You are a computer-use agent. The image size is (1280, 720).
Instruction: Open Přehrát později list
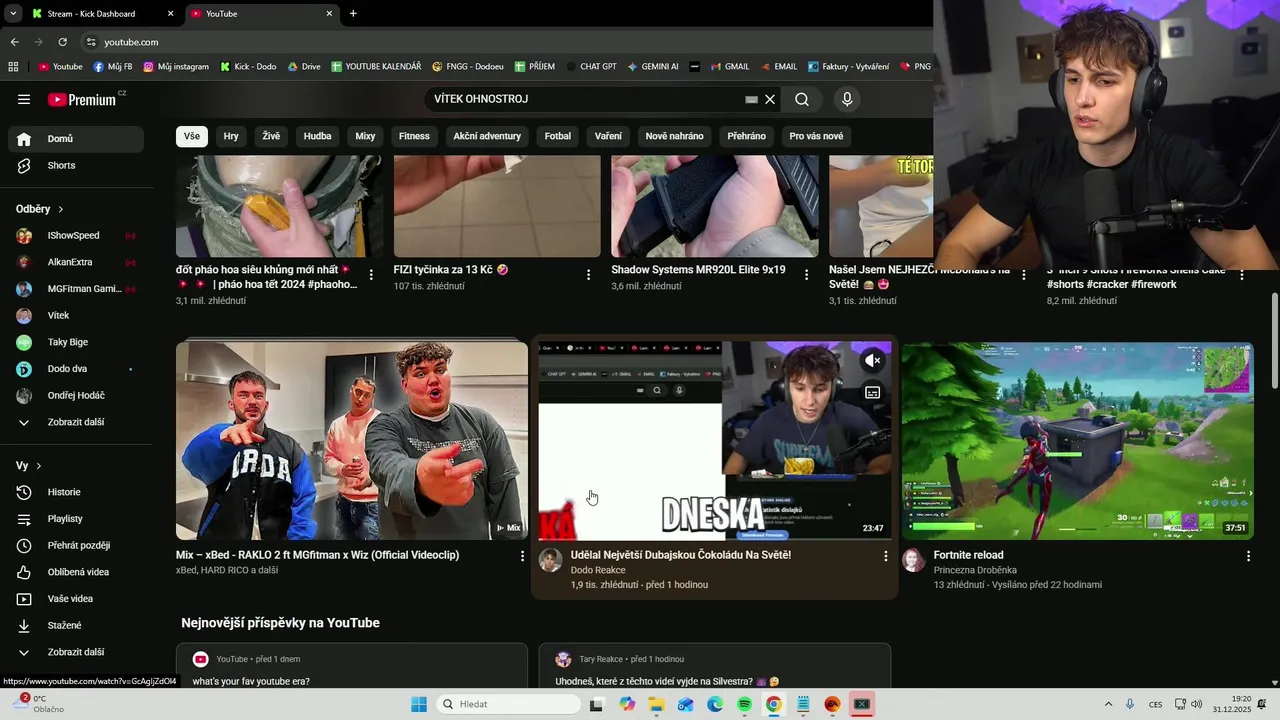point(76,545)
